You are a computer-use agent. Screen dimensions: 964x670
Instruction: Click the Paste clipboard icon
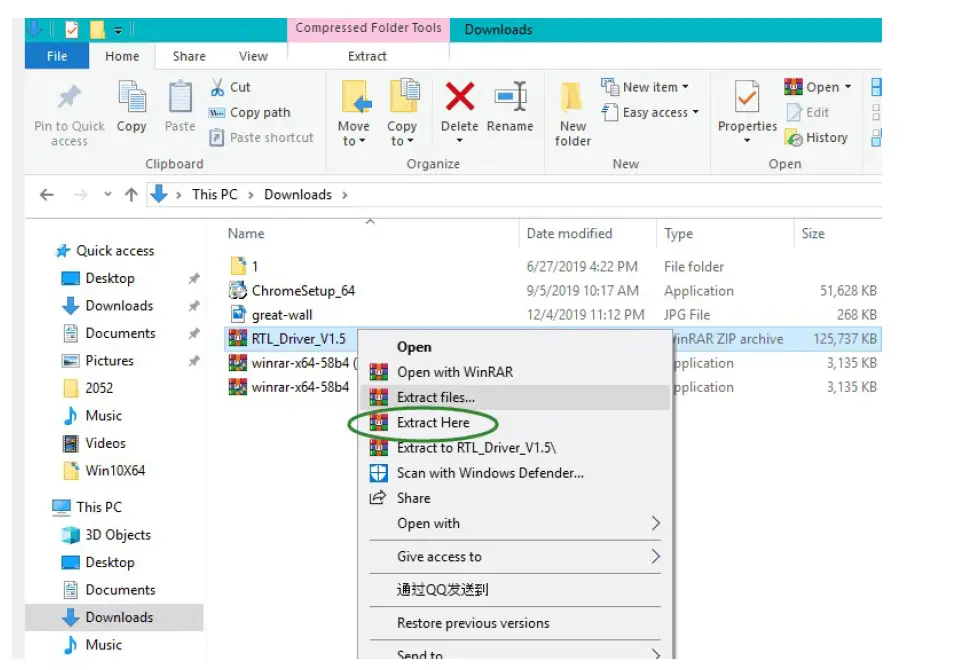click(x=180, y=97)
